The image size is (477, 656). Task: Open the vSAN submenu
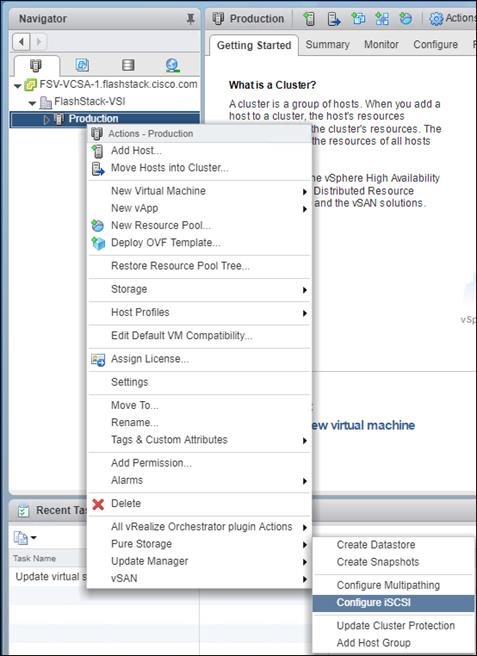point(199,579)
